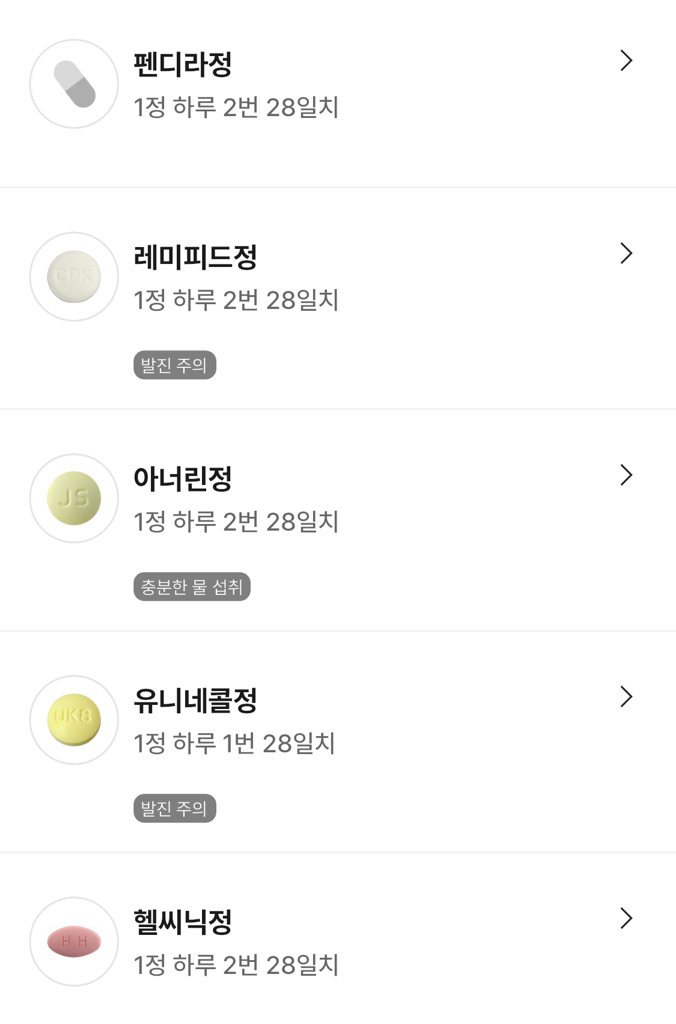Tap the 발진 주의 tag under 유니네콜정
Viewport: 676px width, 1024px height.
pyautogui.click(x=175, y=809)
